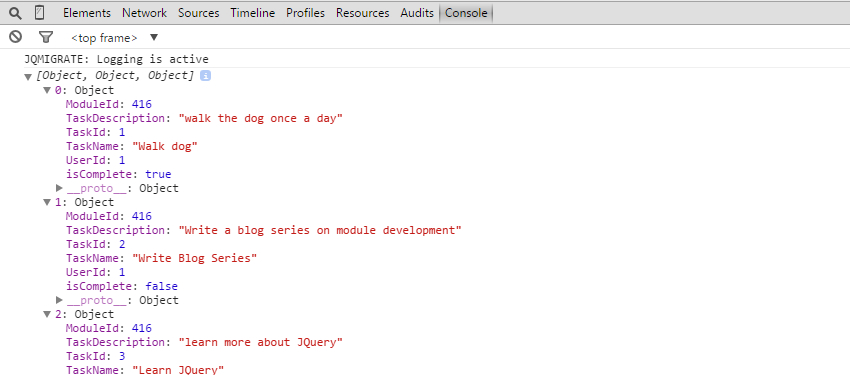This screenshot has height=375, width=850.
Task: Select "Write a blog series on module development"
Action: [320, 230]
